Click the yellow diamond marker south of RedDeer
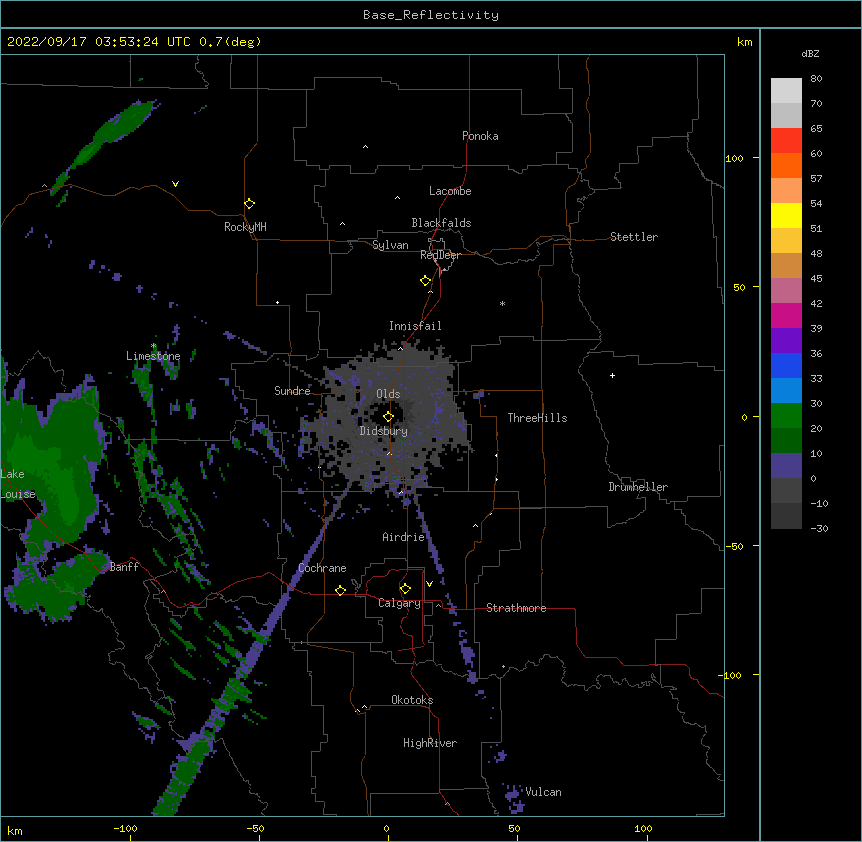 coord(426,281)
